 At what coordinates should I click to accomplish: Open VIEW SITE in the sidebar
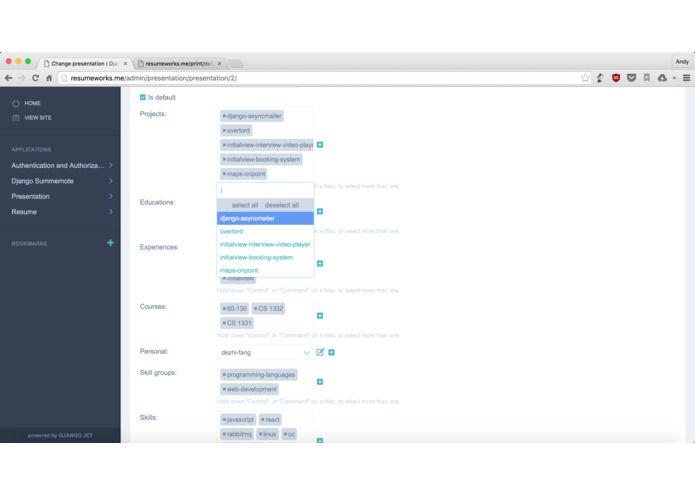(x=37, y=118)
